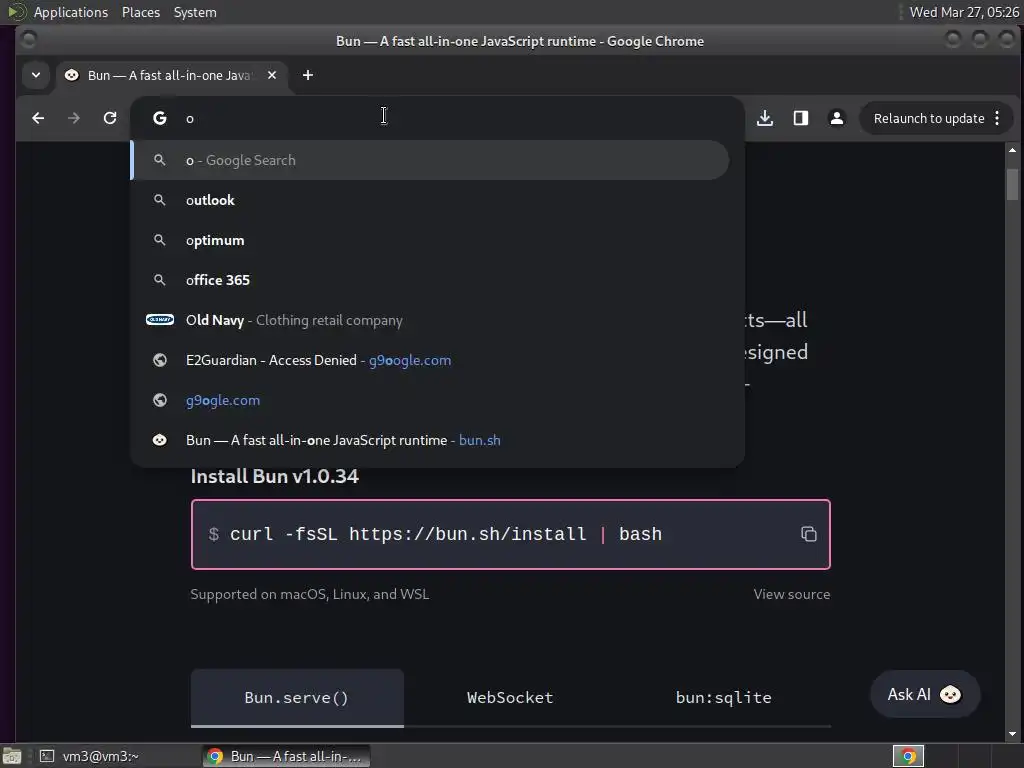Screen dimensions: 1024x768
Task: Click magnifier icon next to office 365
Action: (160, 280)
